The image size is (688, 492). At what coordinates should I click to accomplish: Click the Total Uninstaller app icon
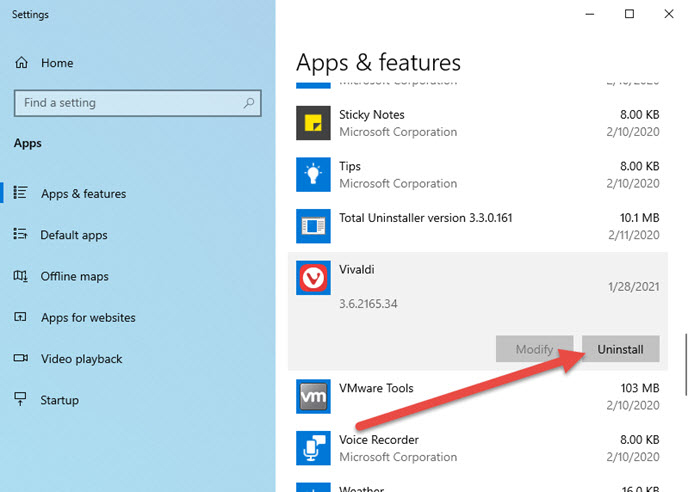(x=313, y=226)
